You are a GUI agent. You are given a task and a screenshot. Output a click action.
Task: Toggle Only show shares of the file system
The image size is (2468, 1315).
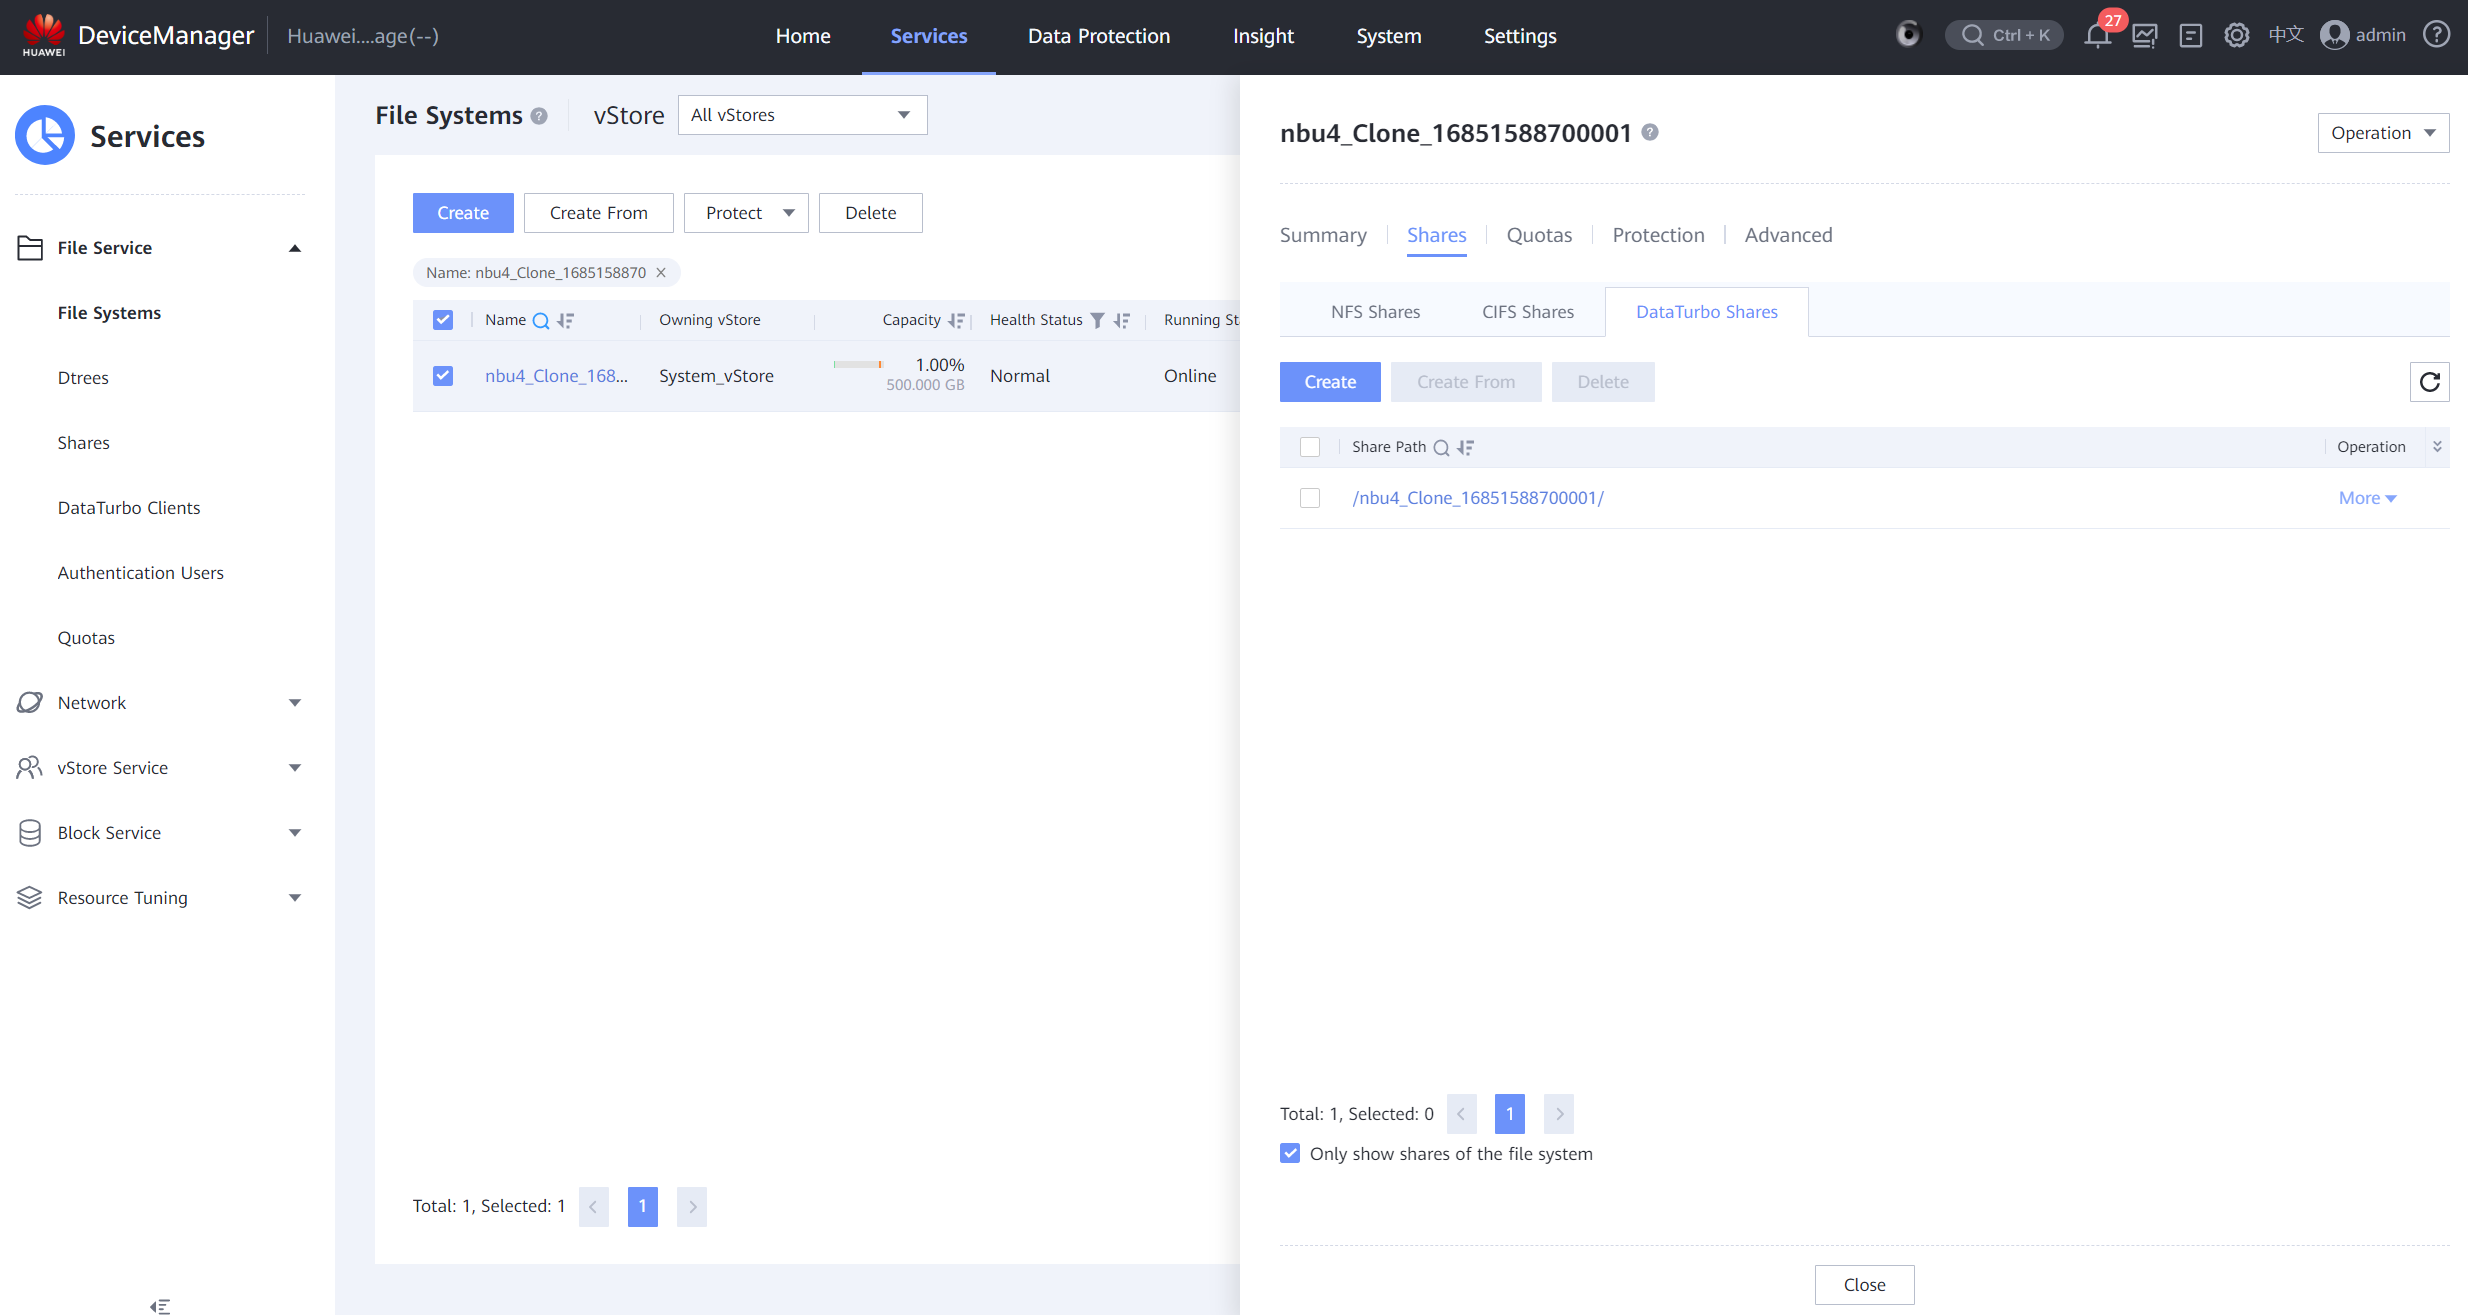[x=1290, y=1154]
